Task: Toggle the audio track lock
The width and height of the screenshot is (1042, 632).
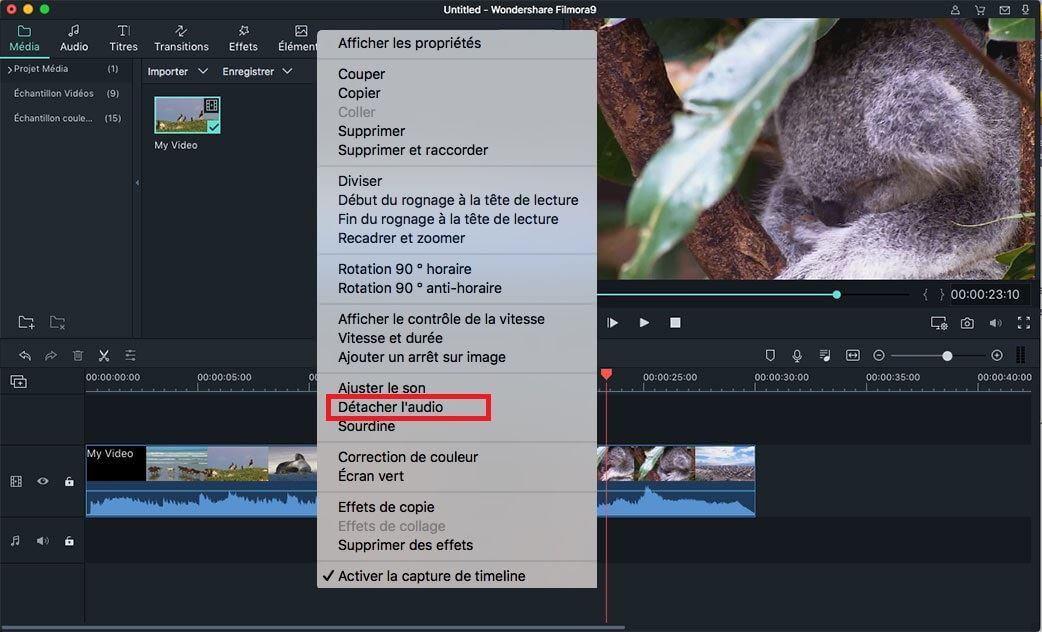Action: pyautogui.click(x=69, y=541)
